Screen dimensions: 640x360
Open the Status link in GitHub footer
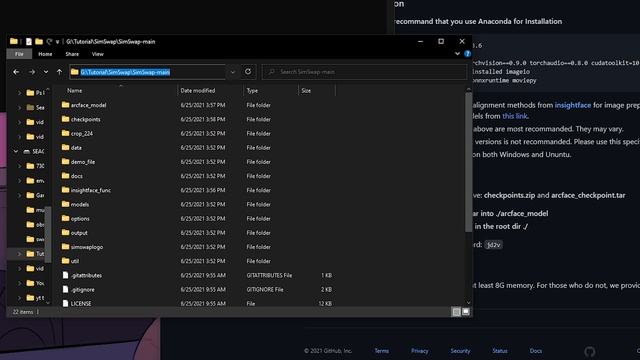pos(500,351)
